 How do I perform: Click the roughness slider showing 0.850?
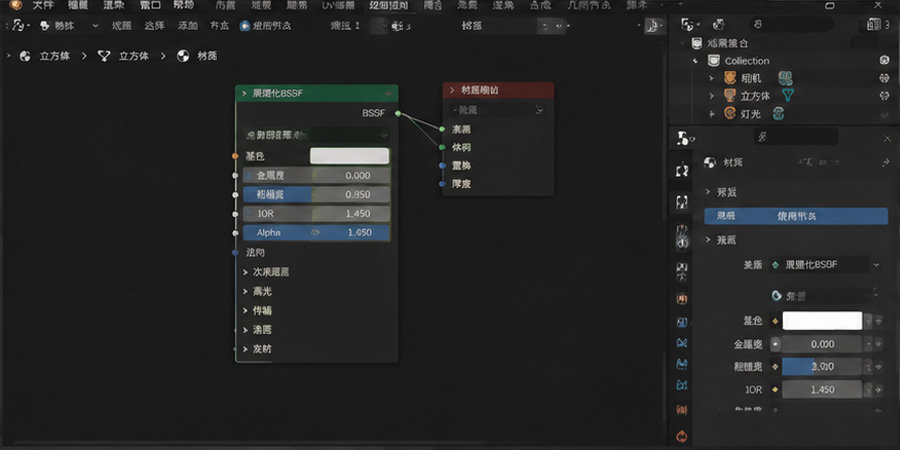[x=316, y=195]
